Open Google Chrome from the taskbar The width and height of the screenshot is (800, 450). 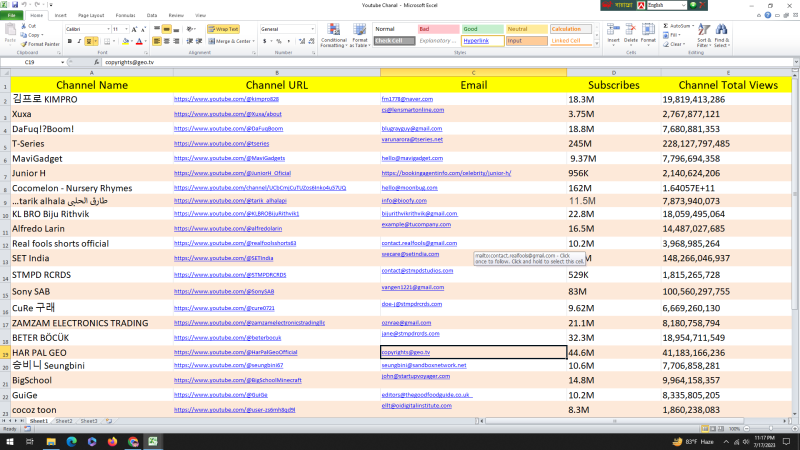coord(133,442)
